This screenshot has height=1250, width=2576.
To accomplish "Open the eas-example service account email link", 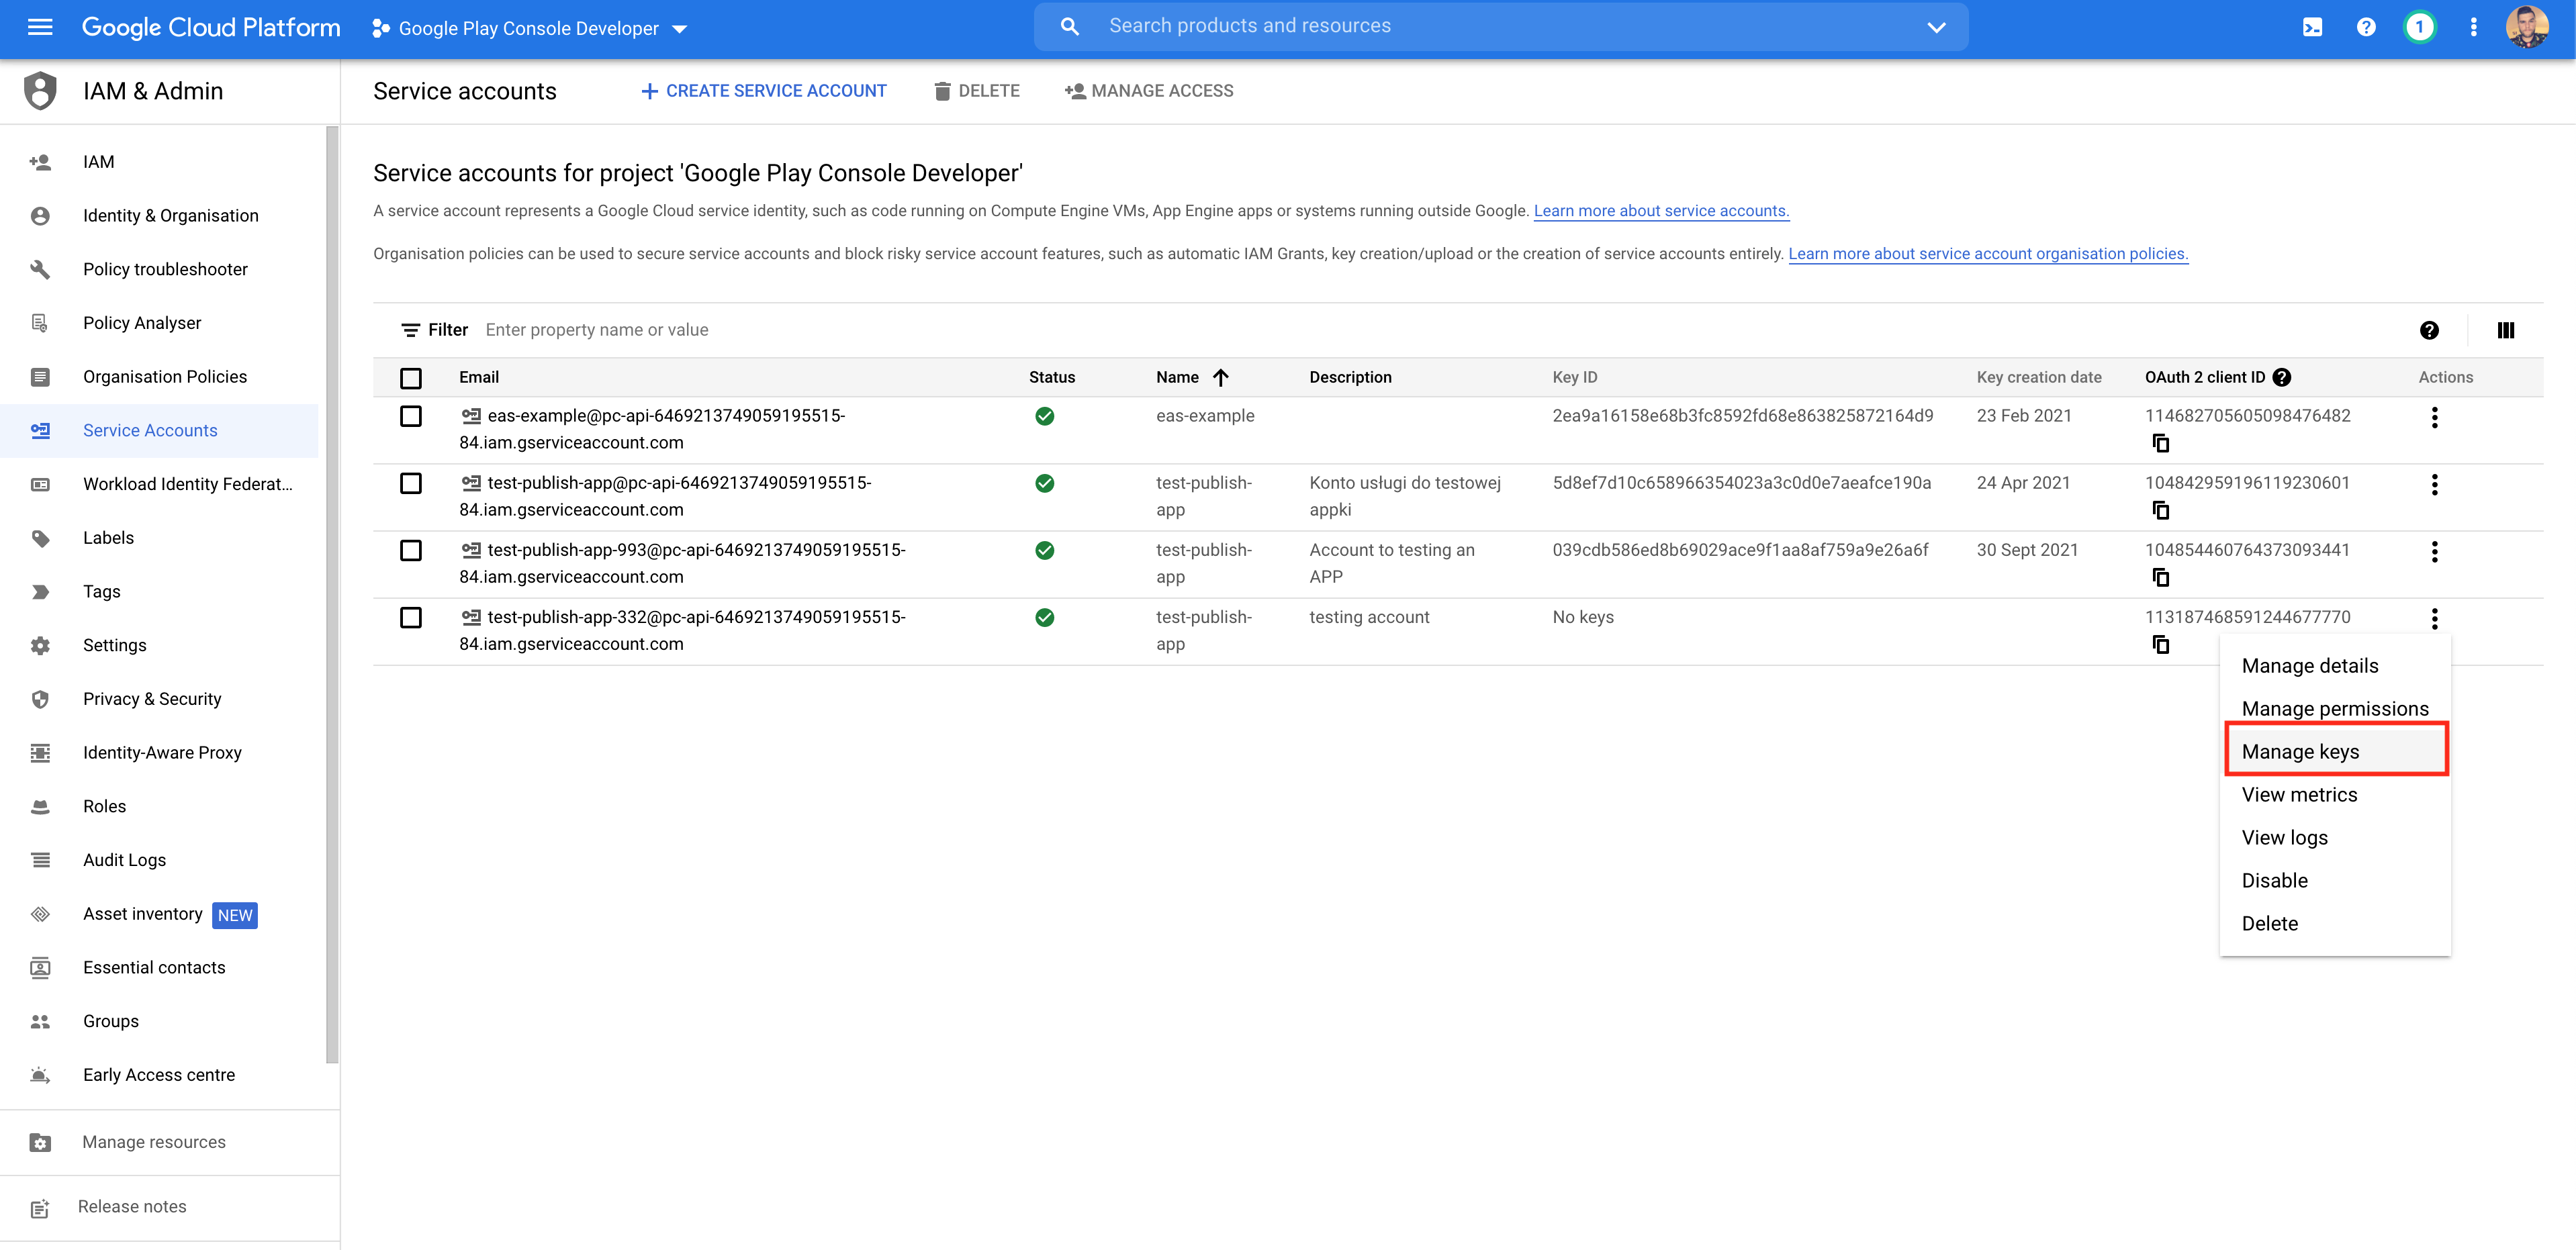I will coord(651,429).
